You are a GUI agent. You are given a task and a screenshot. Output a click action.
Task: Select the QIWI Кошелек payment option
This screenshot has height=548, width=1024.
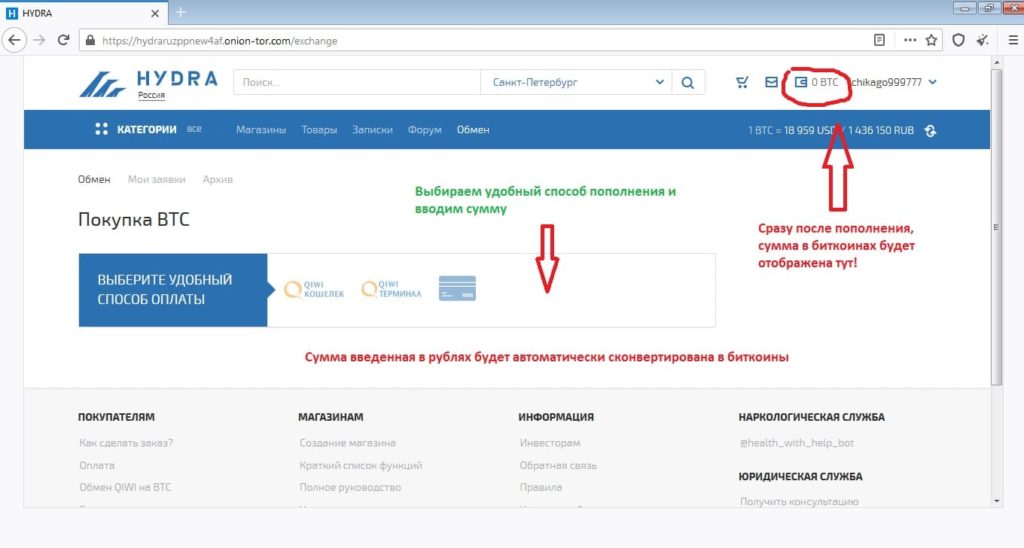(314, 289)
